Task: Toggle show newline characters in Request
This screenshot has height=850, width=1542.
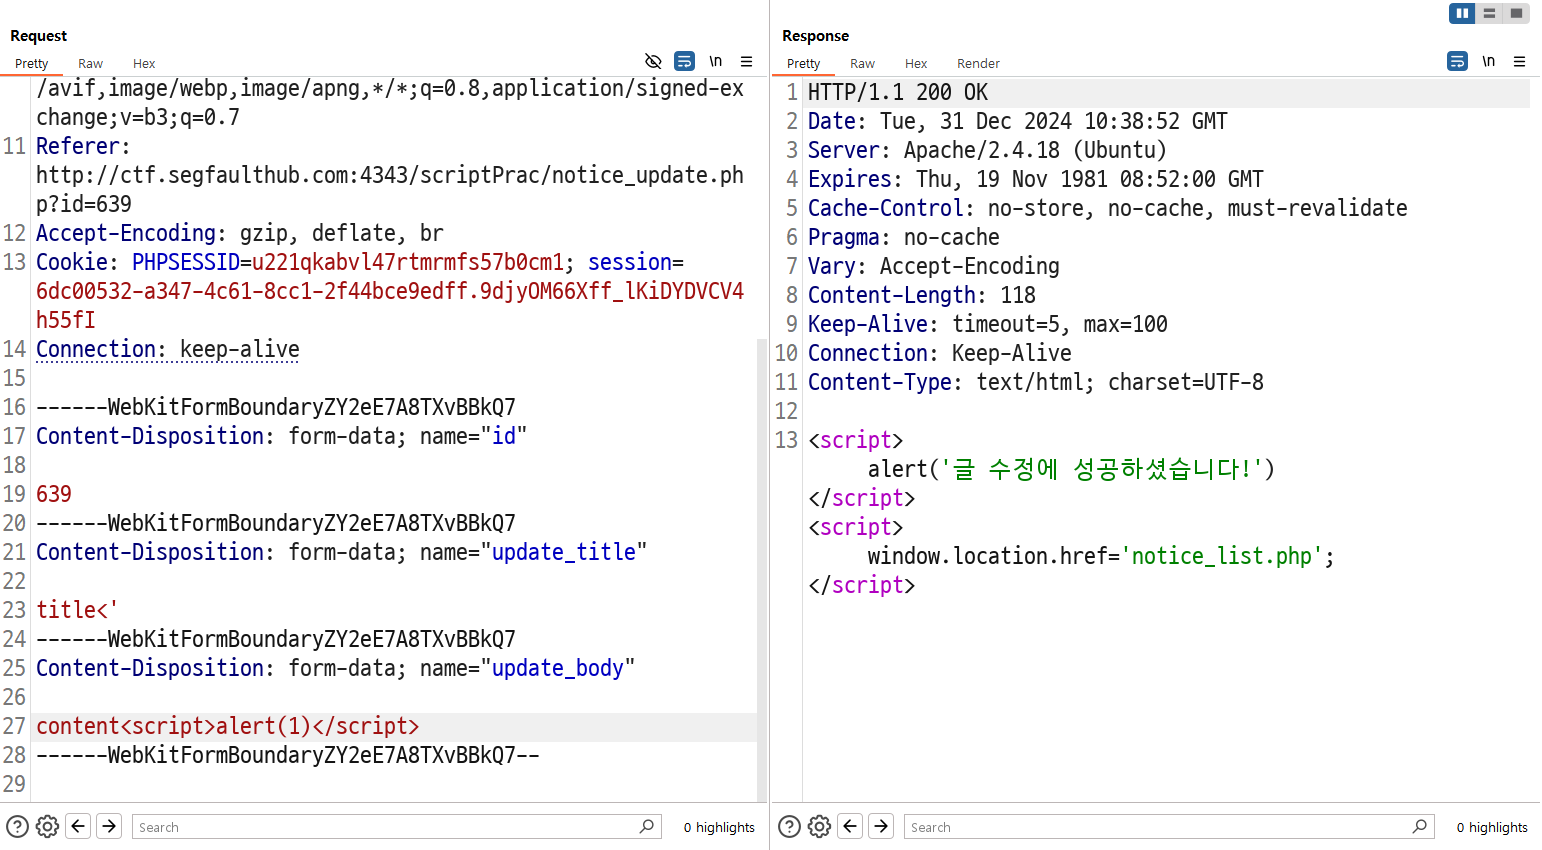Action: 716,62
